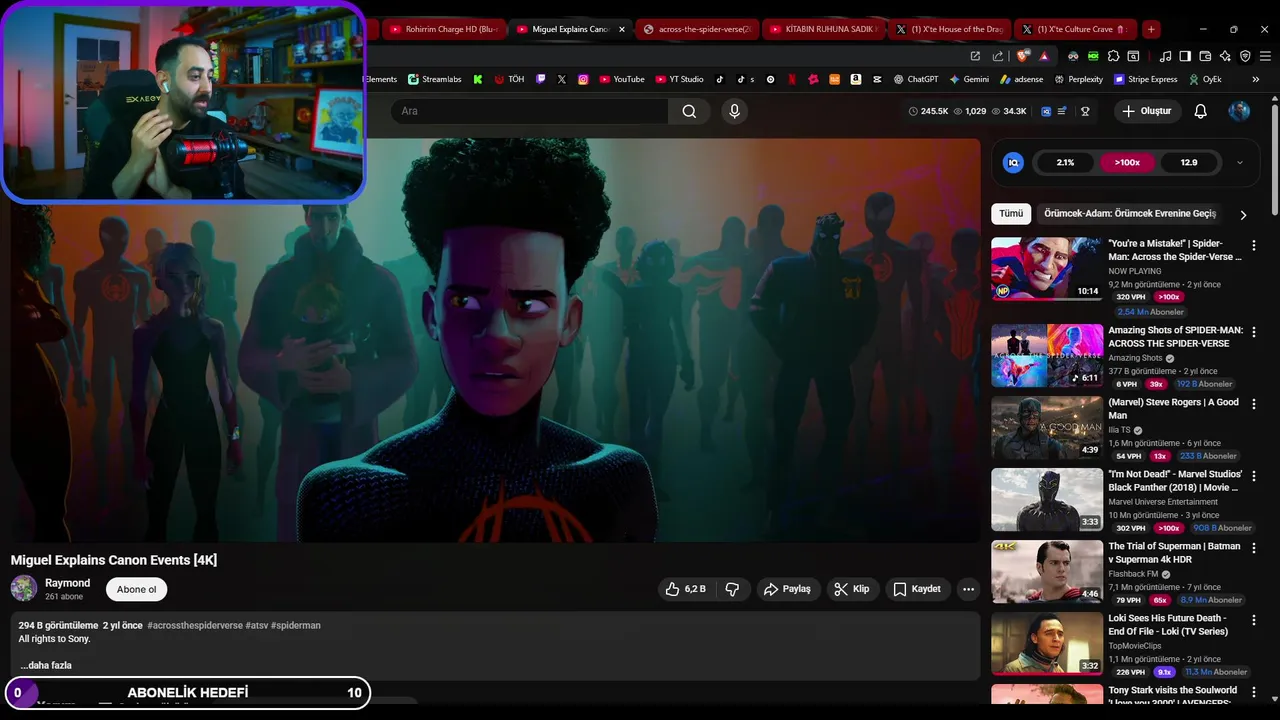Viewport: 1280px width, 720px height.
Task: Open the Instagram bookmark icon
Action: click(x=583, y=79)
